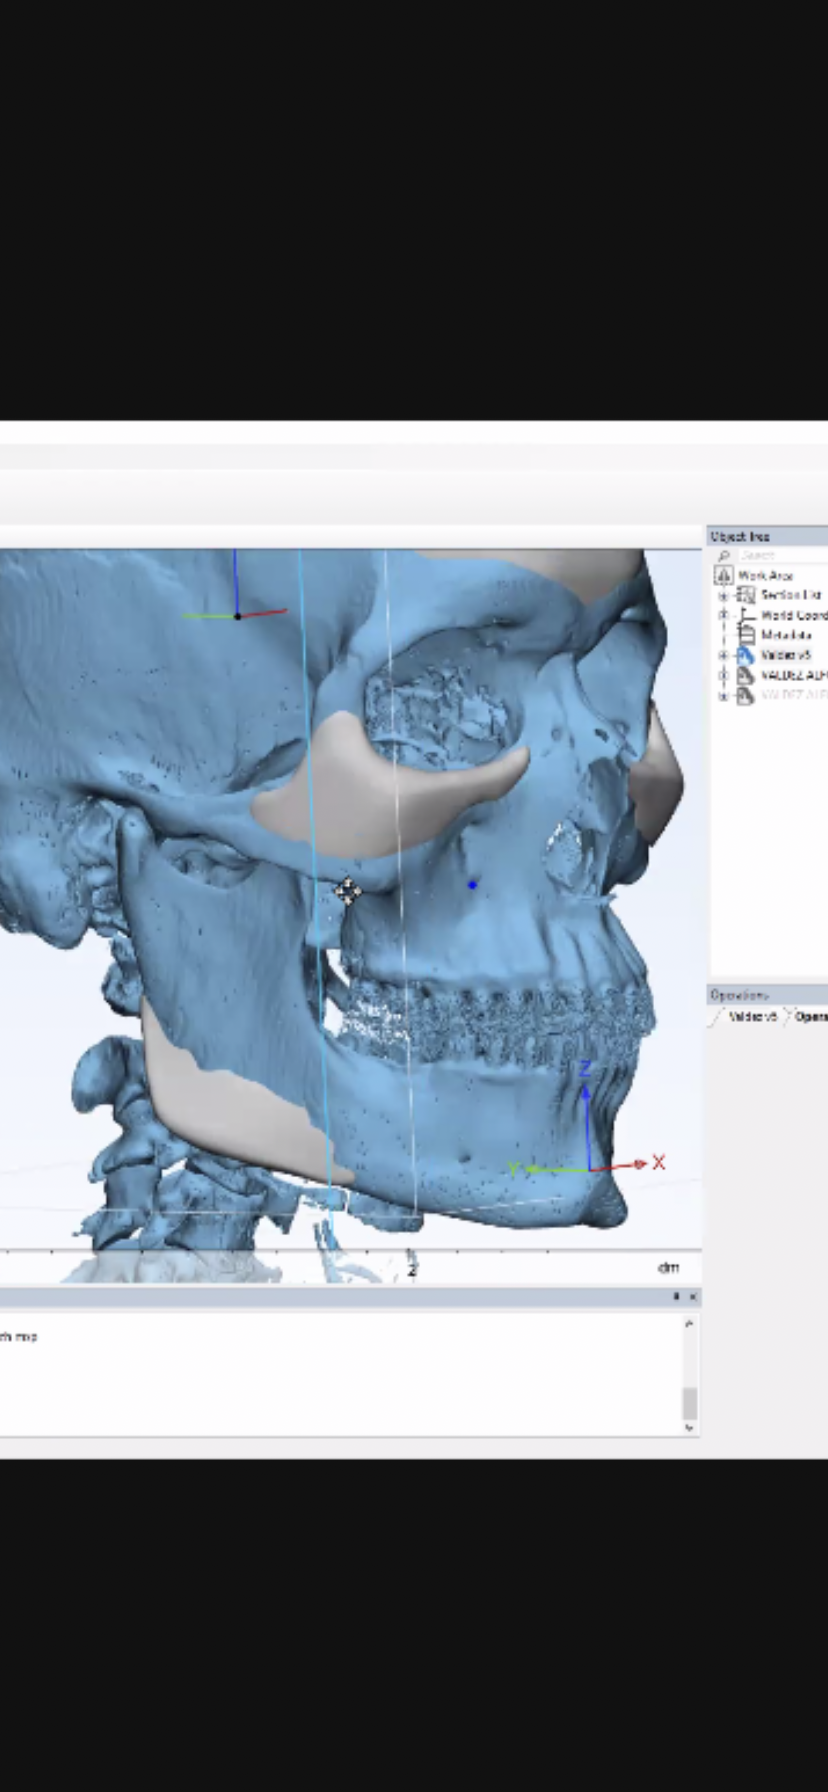Click the faded bottom VALDEZ part icon
The width and height of the screenshot is (828, 1792).
point(745,696)
